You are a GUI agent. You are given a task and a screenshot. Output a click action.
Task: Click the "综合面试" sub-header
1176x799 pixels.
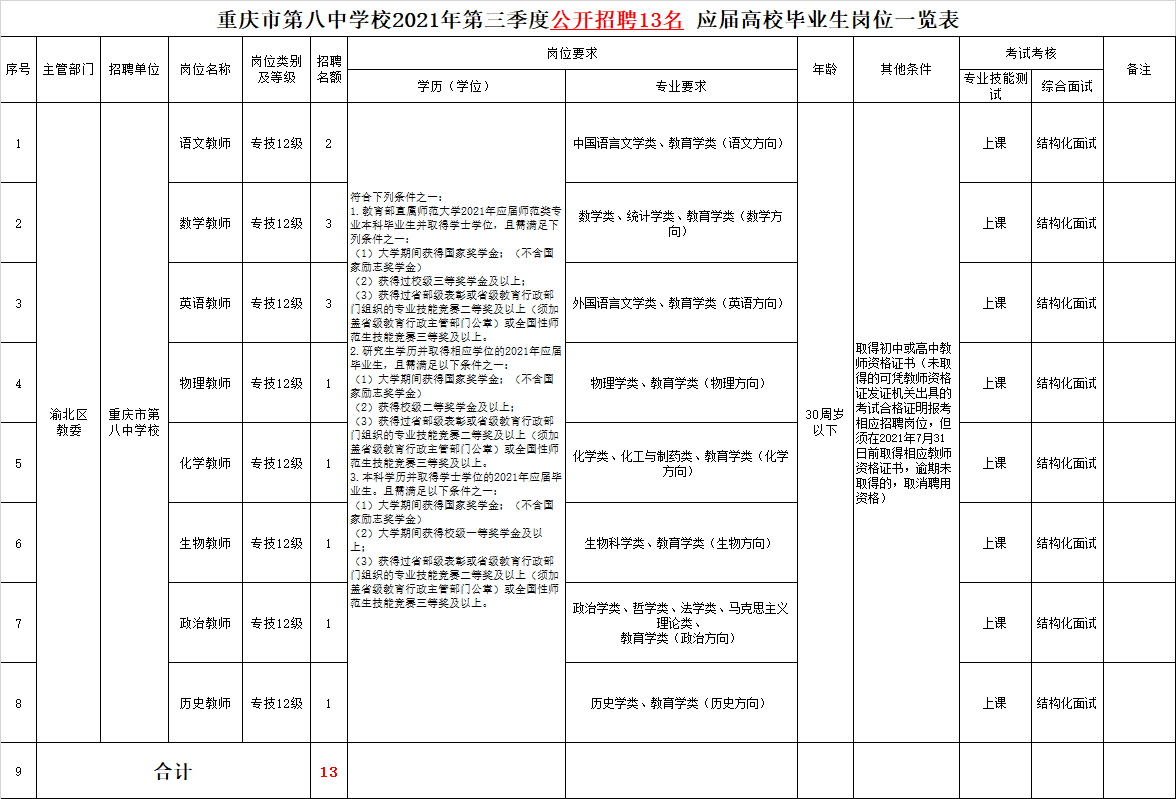[1067, 86]
